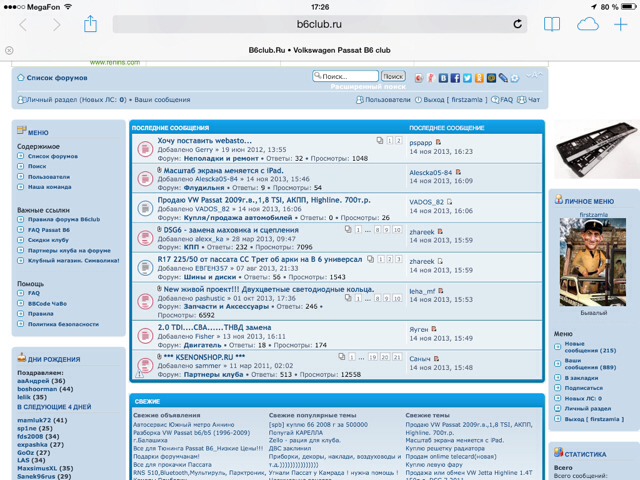The width and height of the screenshot is (640, 480).
Task: Close the B6club.Ru tab
Action: point(9,50)
